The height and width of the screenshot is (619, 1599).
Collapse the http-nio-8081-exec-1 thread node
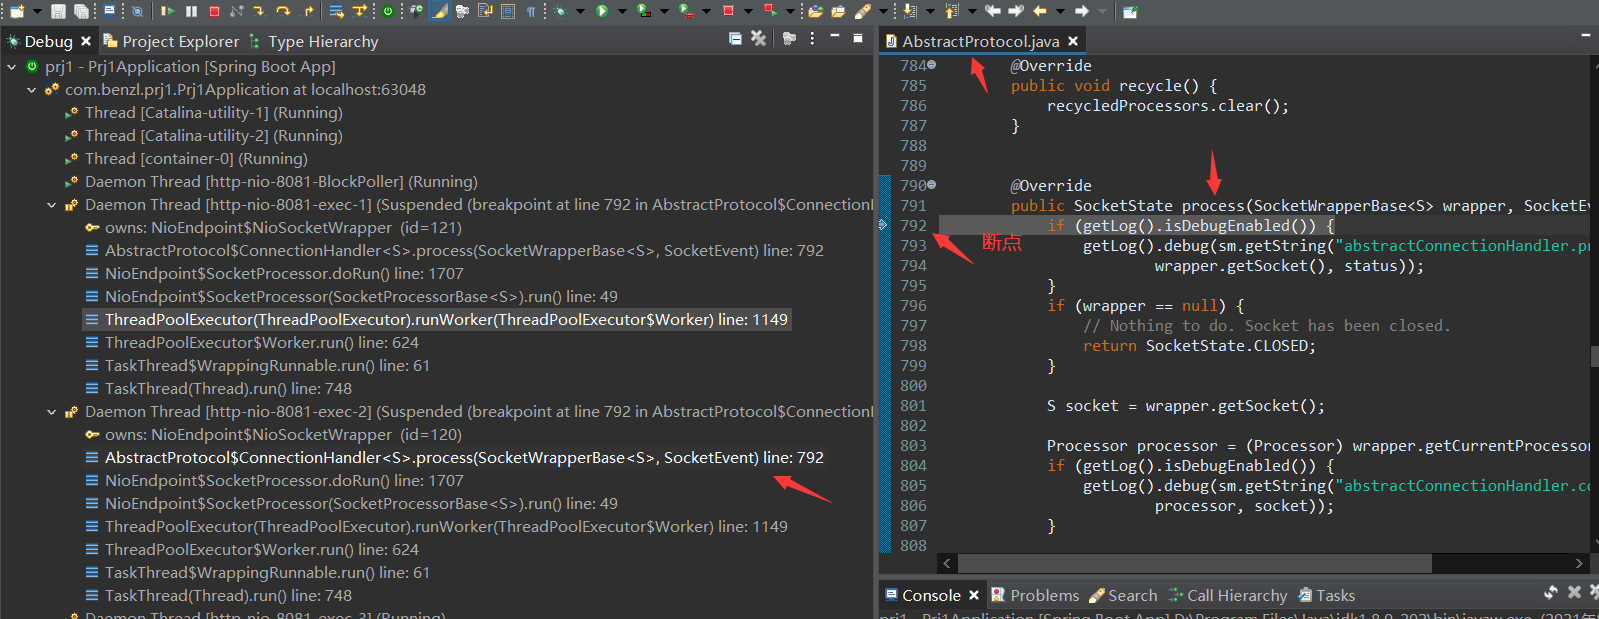[x=52, y=205]
